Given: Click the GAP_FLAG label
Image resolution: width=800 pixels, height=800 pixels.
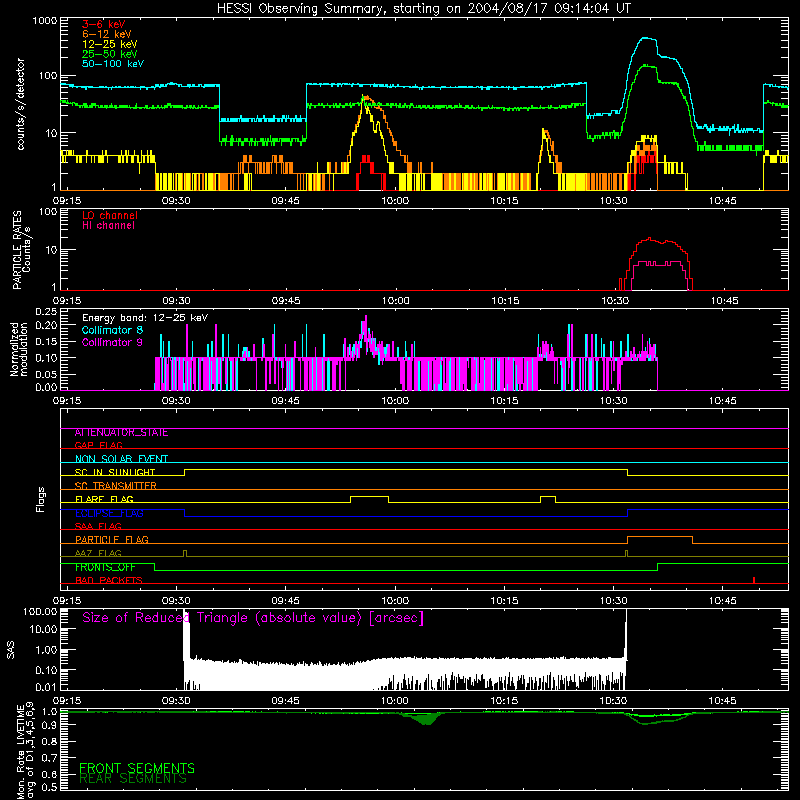Looking at the screenshot, I should click(98, 446).
